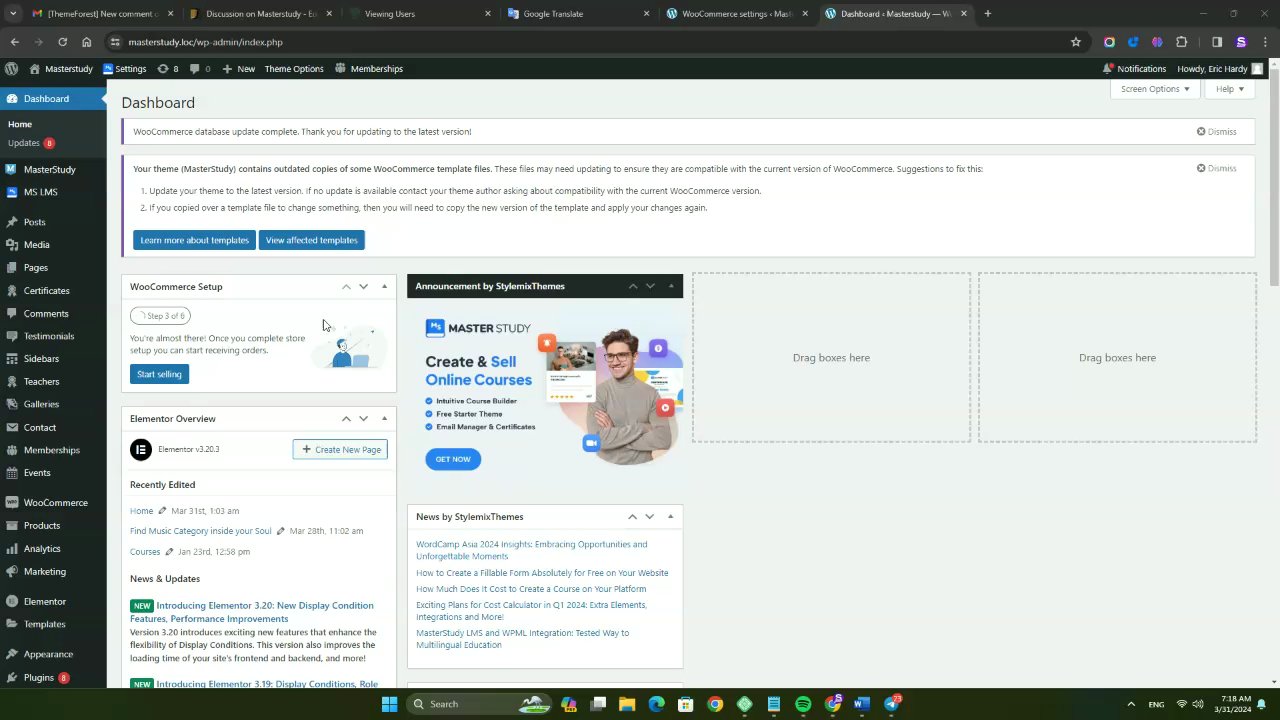Collapse the Elementor Overview panel
The image size is (1280, 720).
click(x=384, y=419)
